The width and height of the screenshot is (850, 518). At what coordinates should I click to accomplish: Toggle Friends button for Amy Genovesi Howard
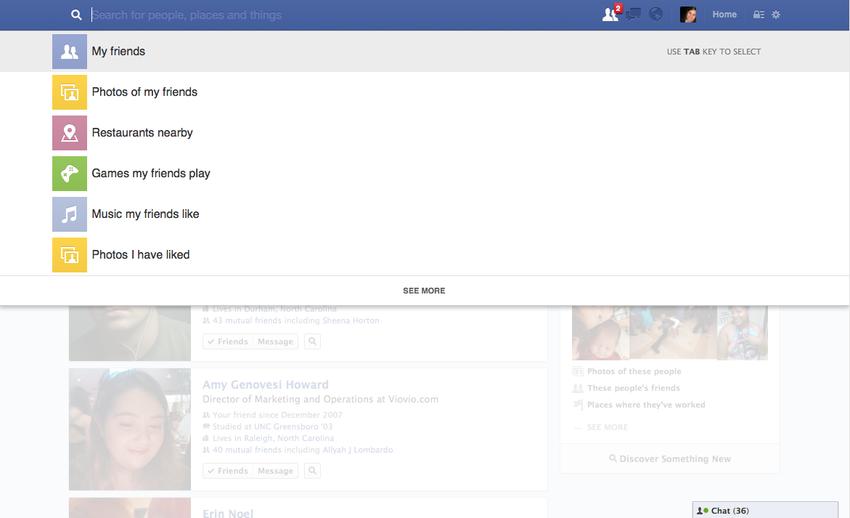[x=227, y=471]
